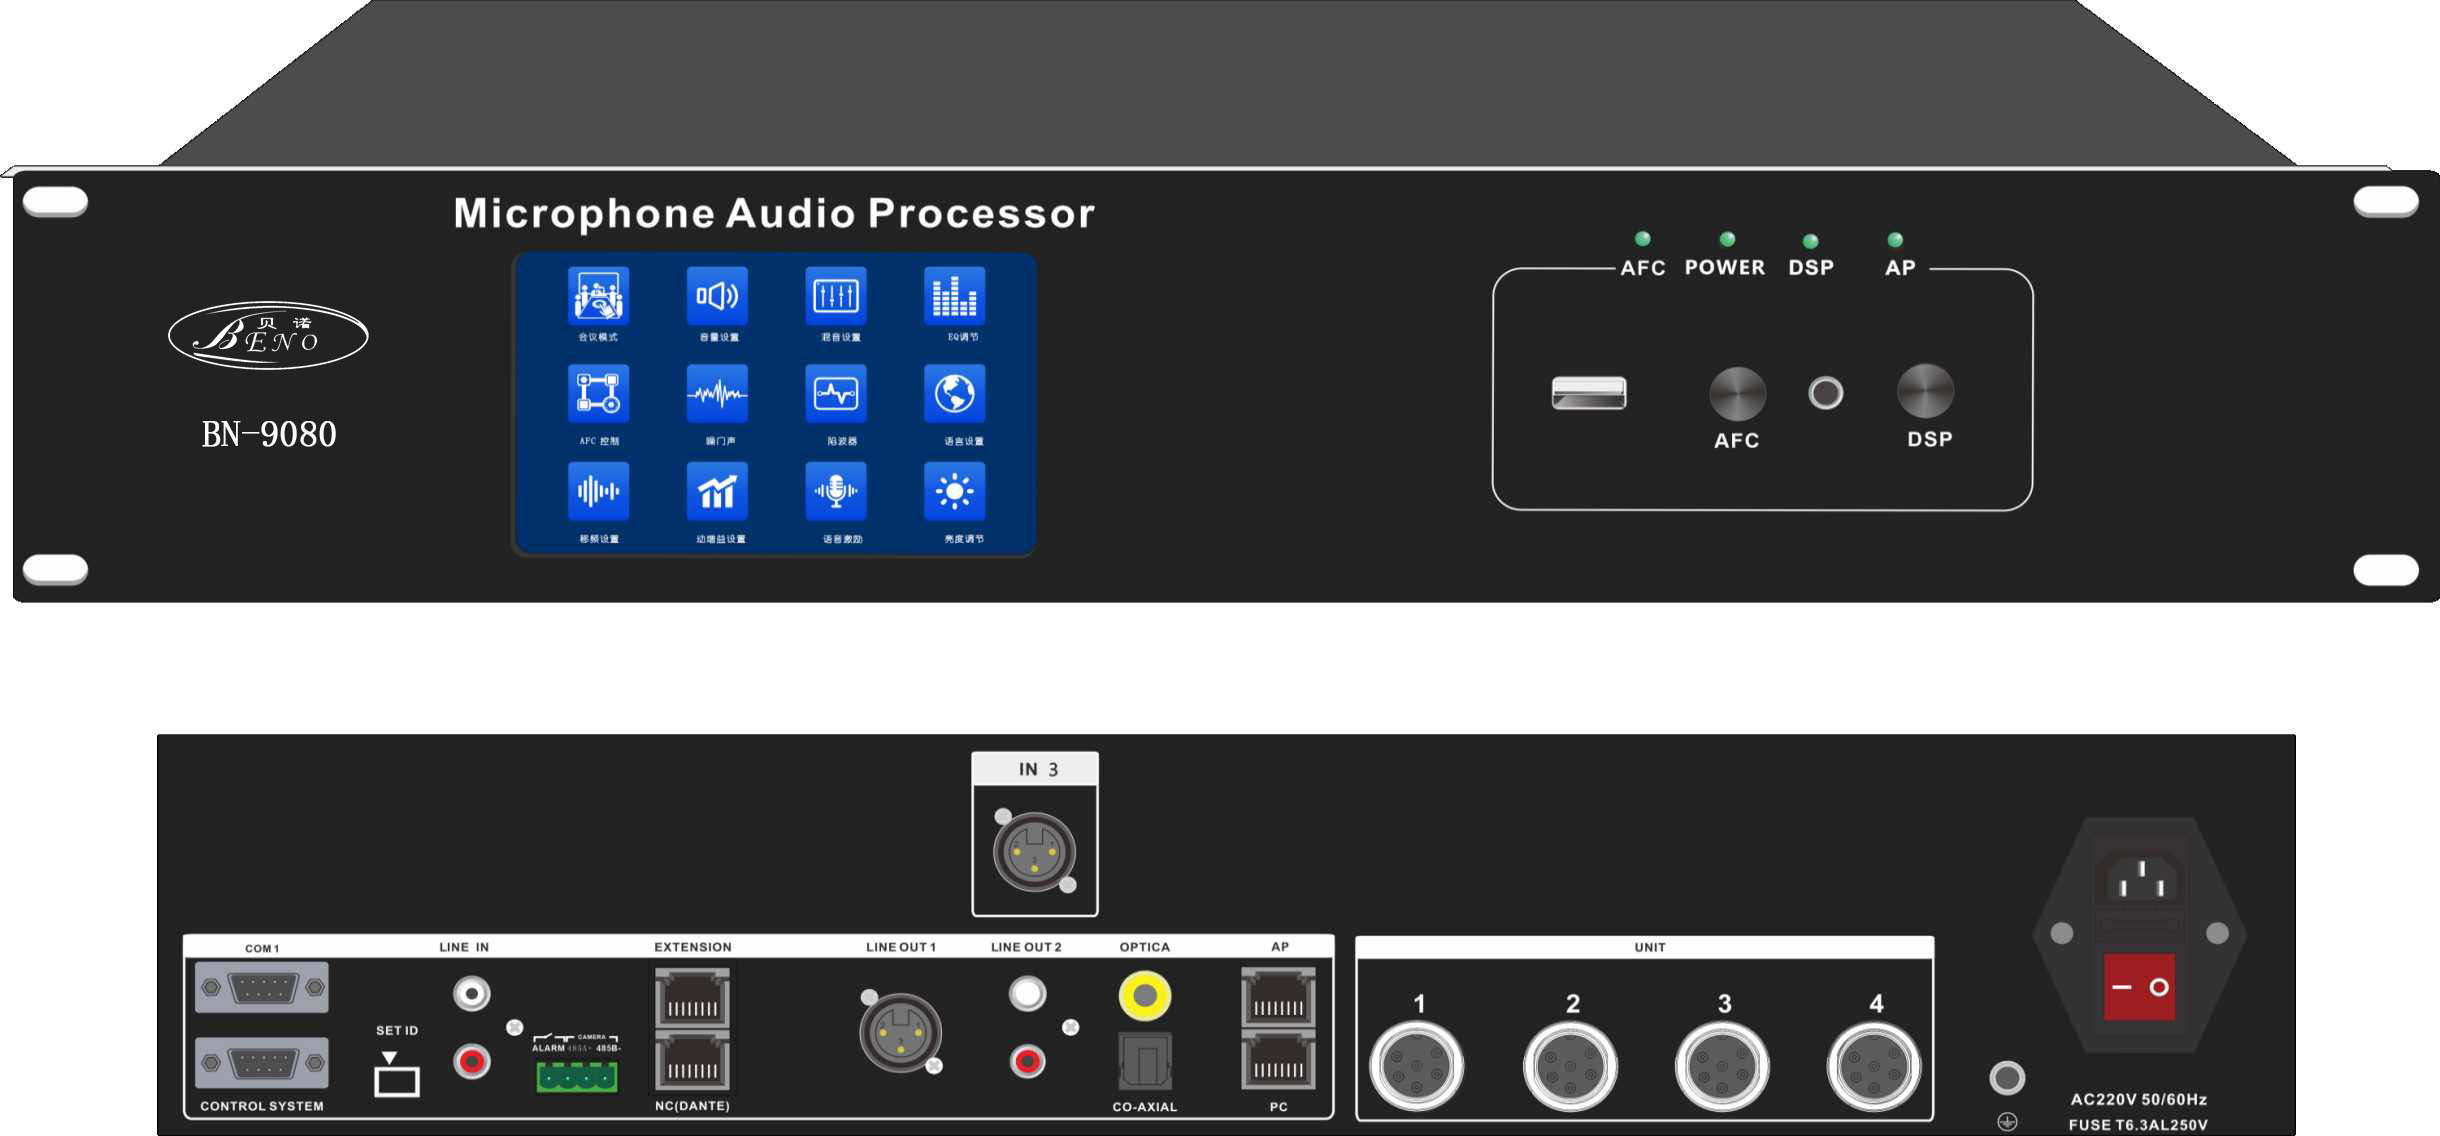This screenshot has width=2440, height=1136.
Task: Open the AFC control icon on screen
Action: click(598, 393)
